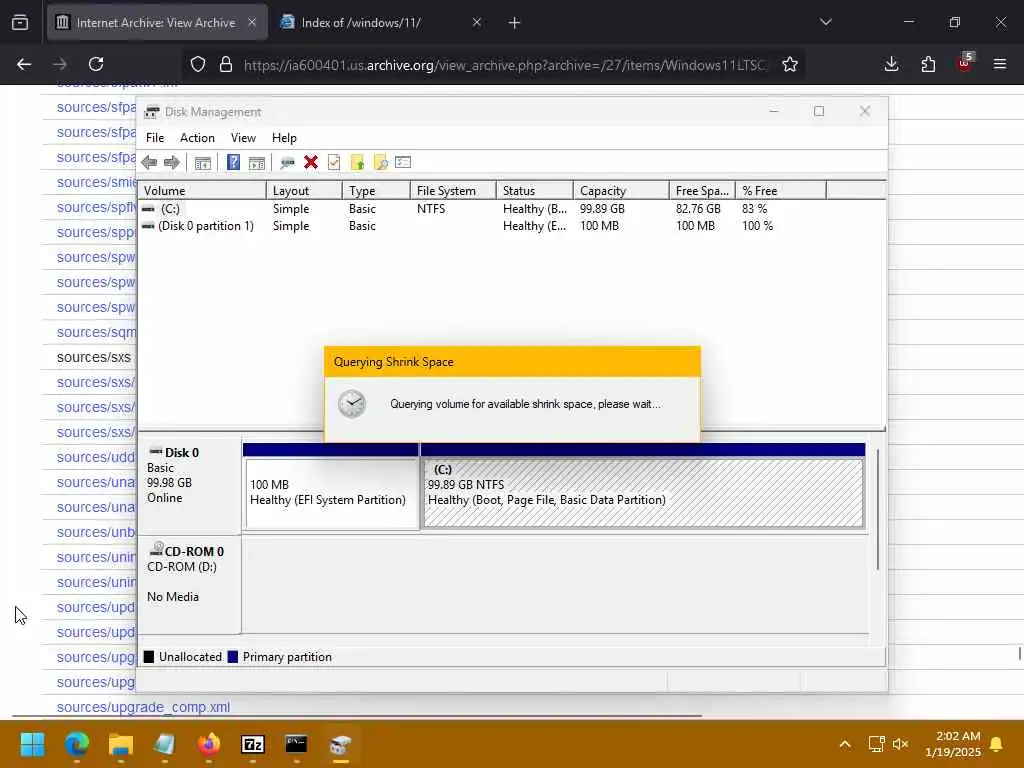Sort by the % Free column header
The width and height of the screenshot is (1024, 768).
[x=780, y=191]
